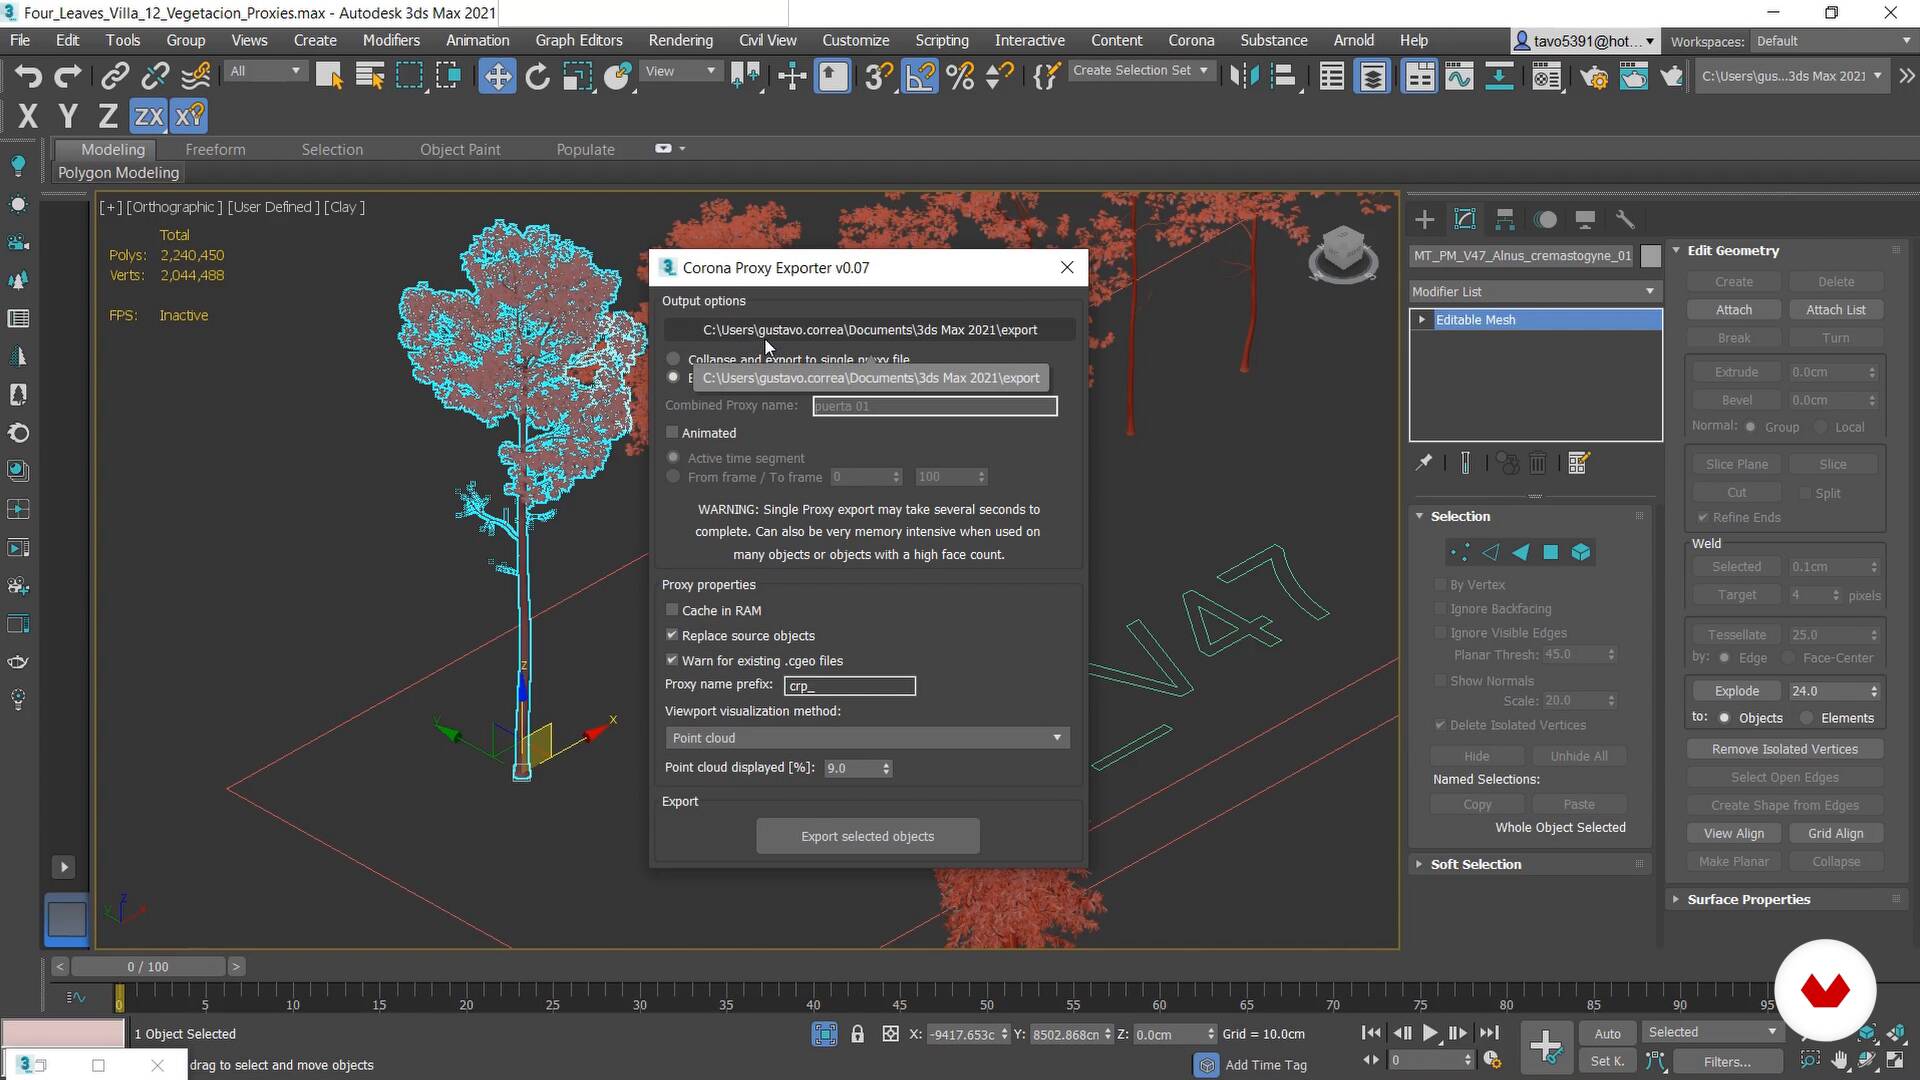Open the Modify command panel tab

pos(1465,219)
